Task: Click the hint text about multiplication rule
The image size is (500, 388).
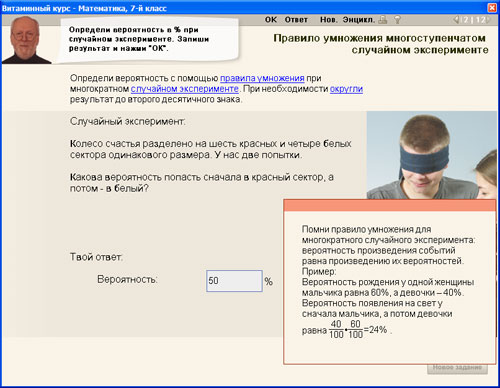Action: [389, 245]
